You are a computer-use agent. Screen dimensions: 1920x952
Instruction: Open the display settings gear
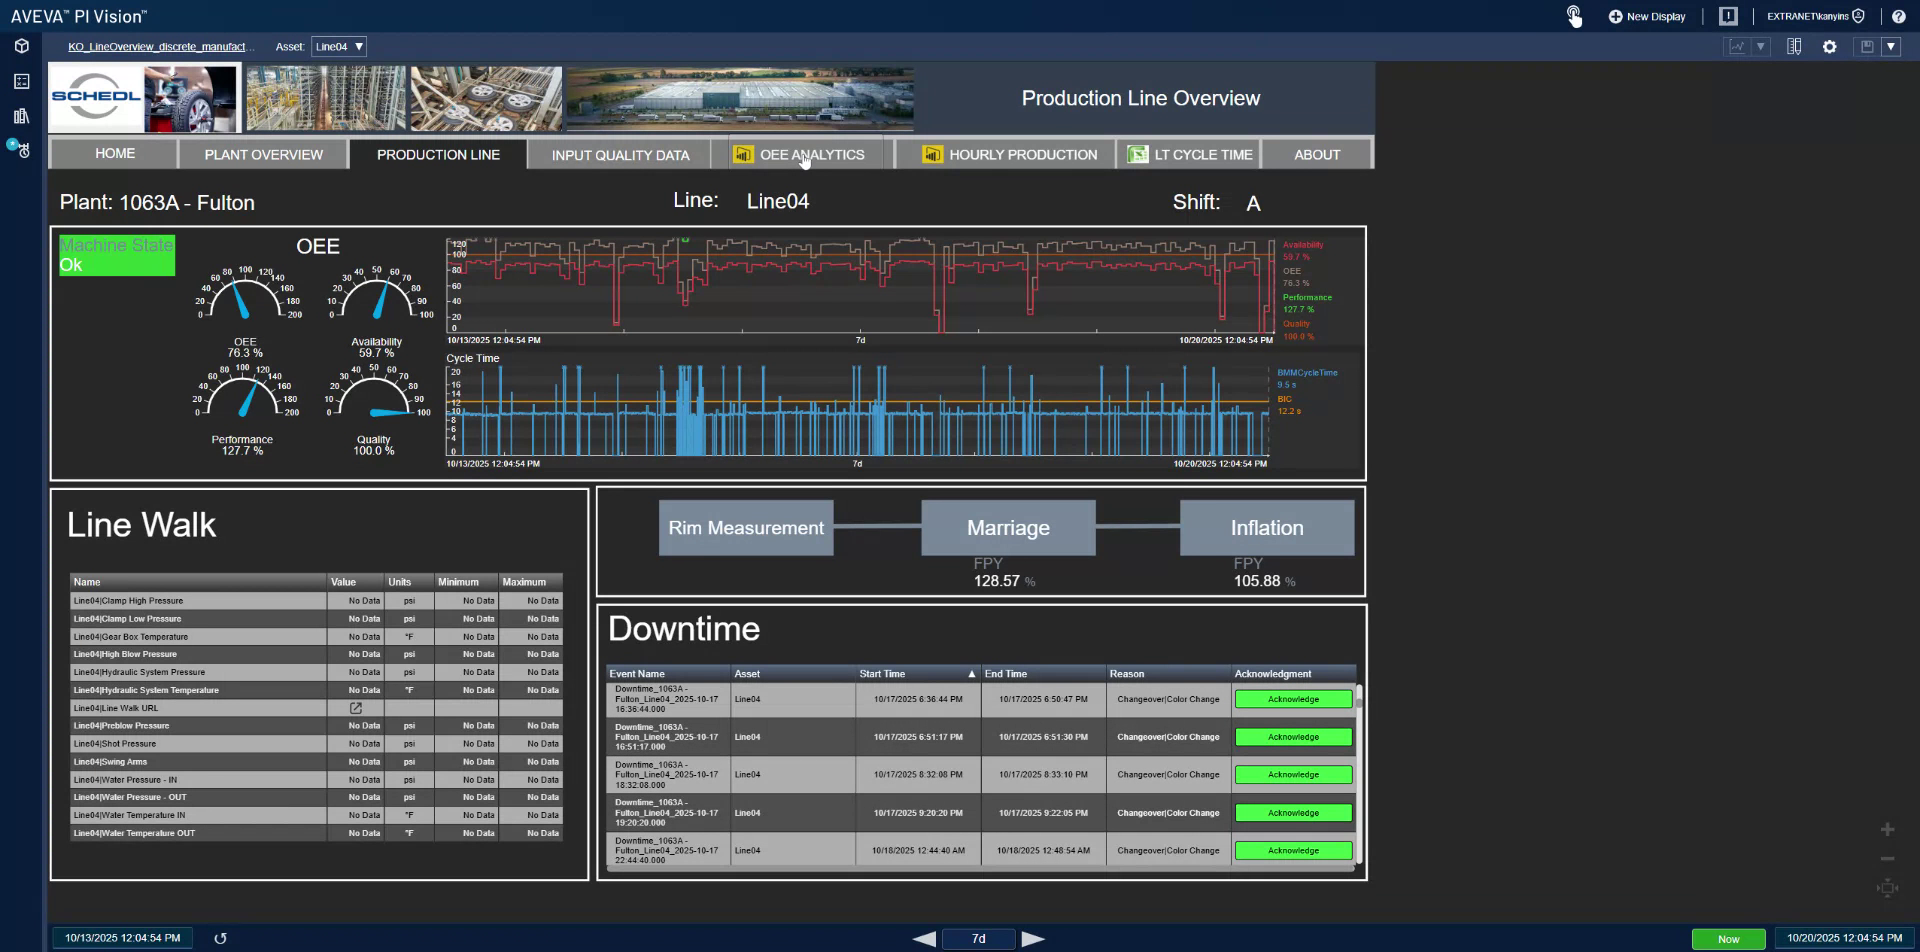pyautogui.click(x=1829, y=46)
